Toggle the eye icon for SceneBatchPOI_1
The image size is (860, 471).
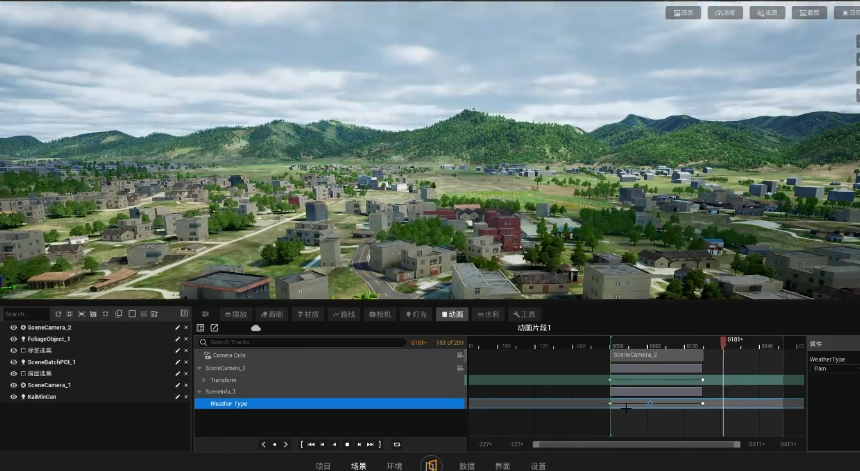point(14,362)
